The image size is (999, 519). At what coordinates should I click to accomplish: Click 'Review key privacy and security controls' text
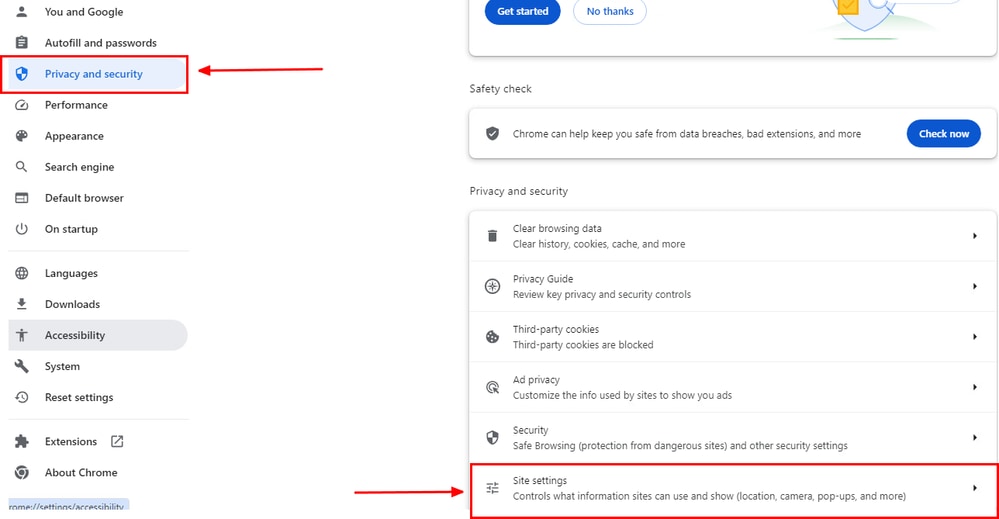point(602,294)
